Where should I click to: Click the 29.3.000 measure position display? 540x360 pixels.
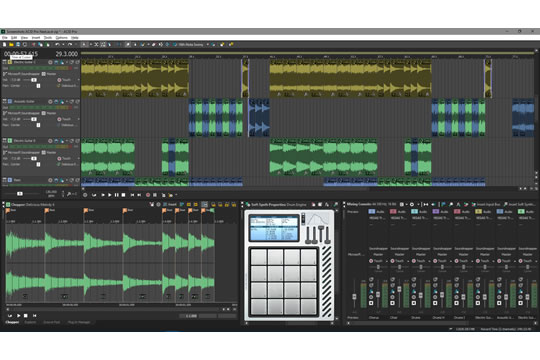point(67,54)
